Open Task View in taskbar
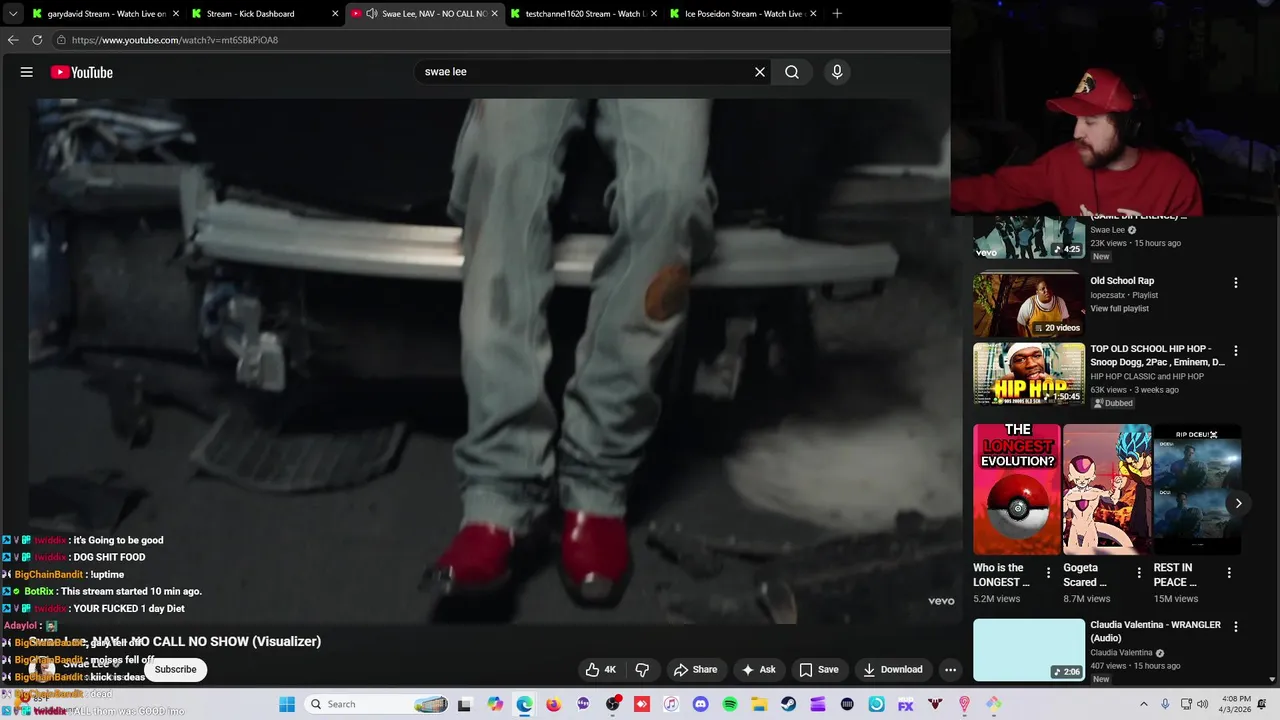 click(x=464, y=705)
